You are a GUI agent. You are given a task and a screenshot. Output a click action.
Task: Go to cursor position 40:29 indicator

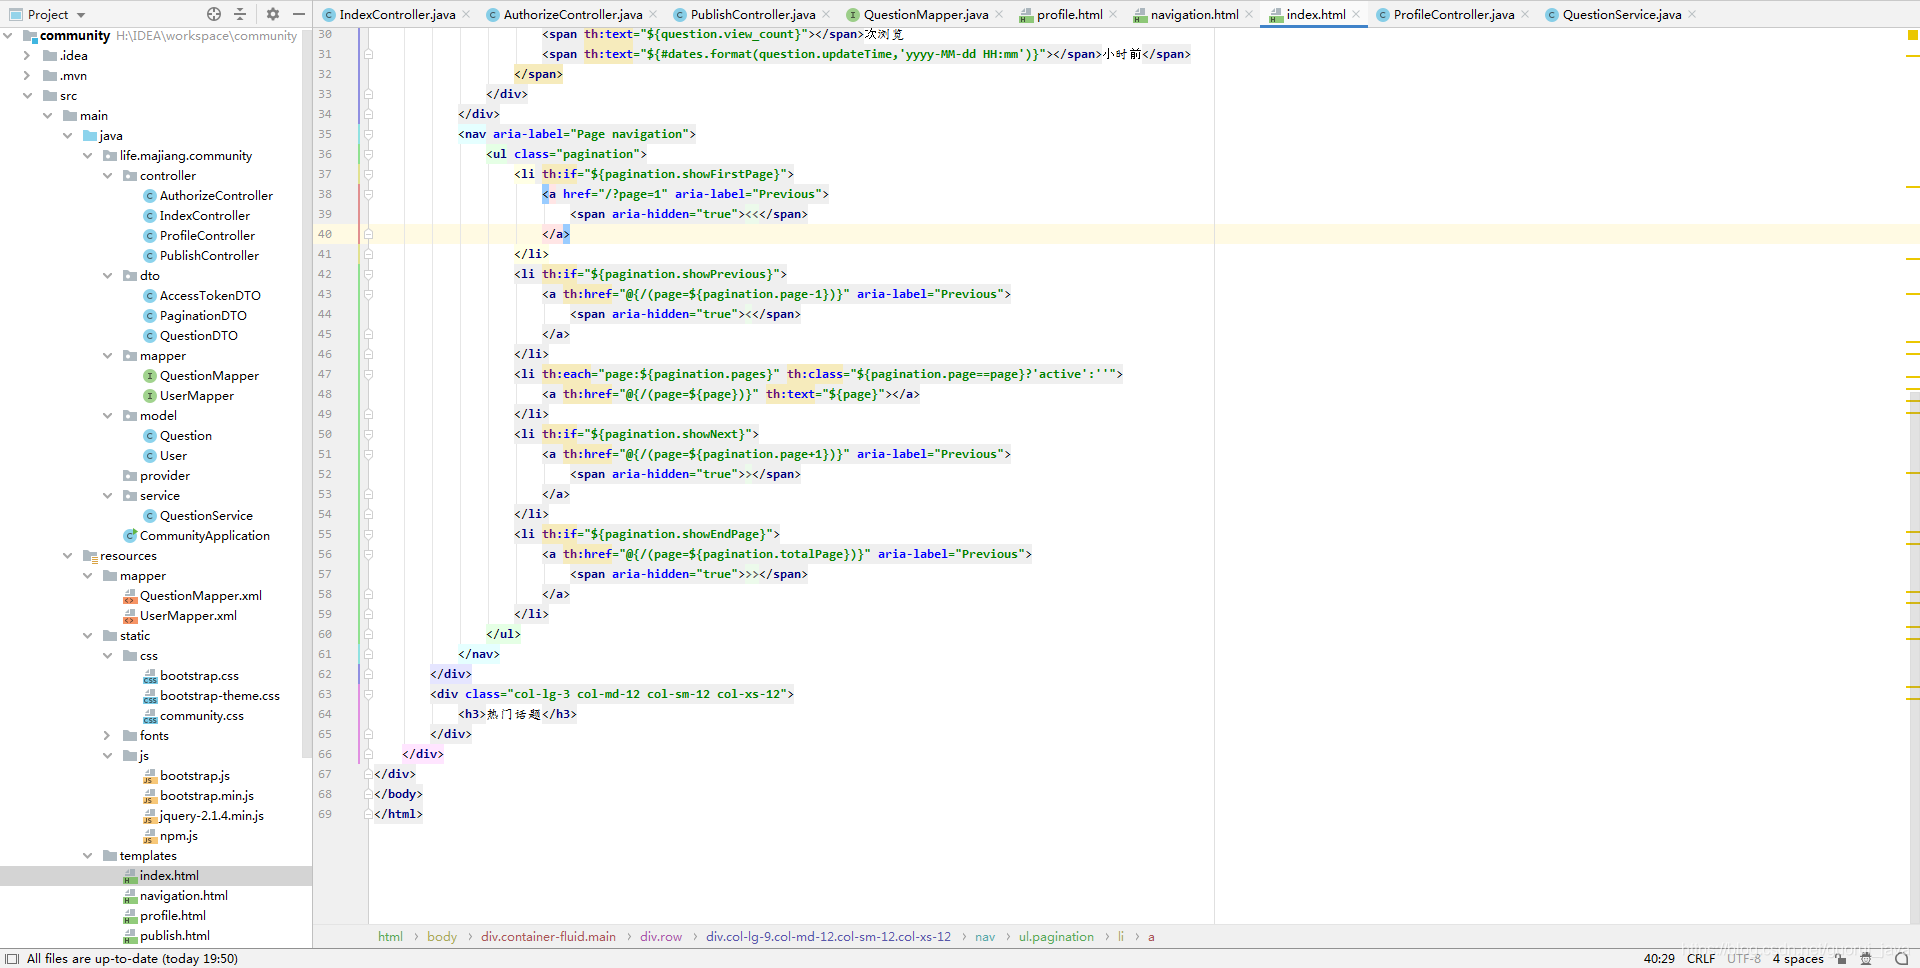[1659, 958]
